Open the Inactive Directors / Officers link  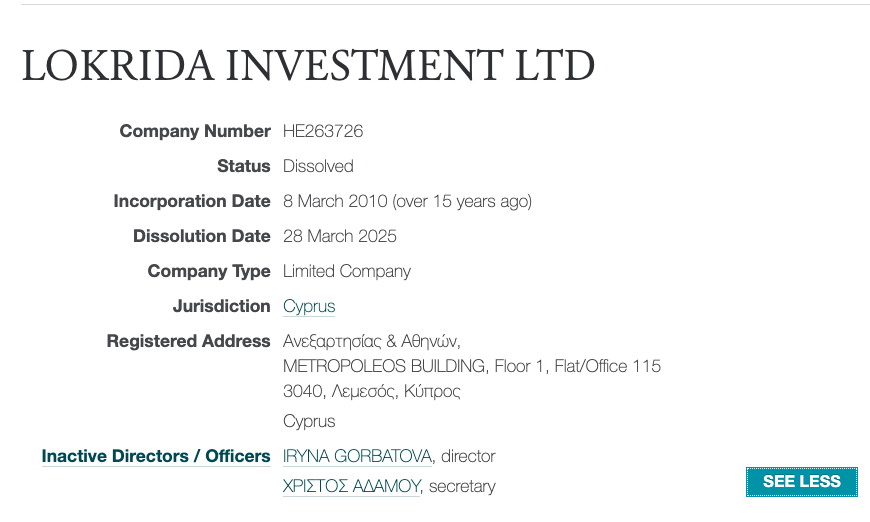(x=156, y=456)
